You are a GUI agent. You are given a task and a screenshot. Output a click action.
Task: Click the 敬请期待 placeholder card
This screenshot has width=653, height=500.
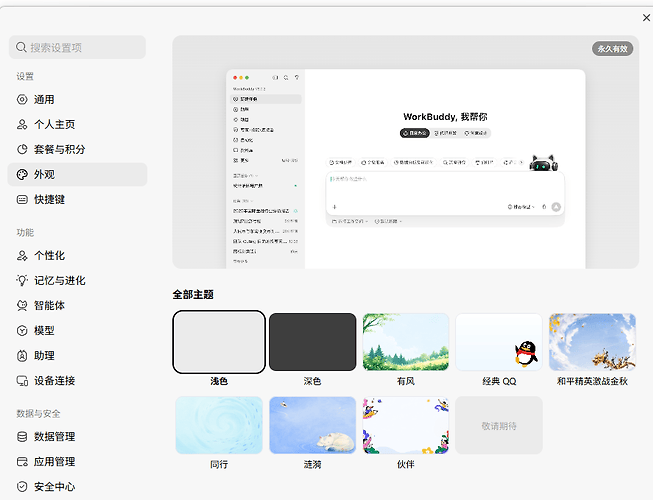click(499, 425)
